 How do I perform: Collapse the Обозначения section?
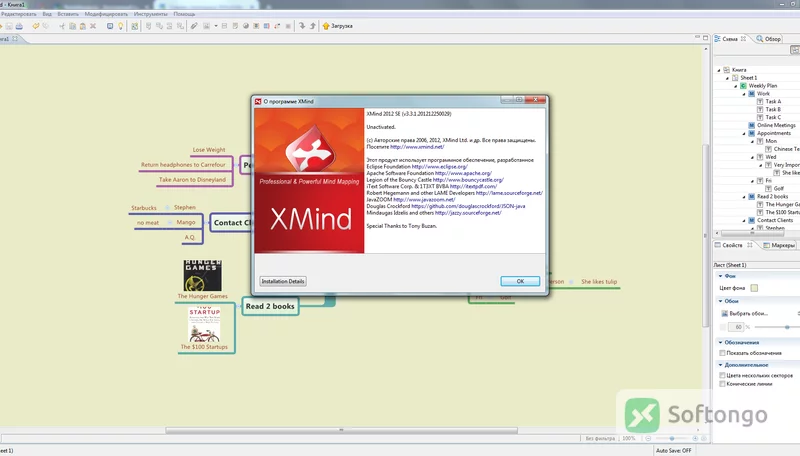720,342
